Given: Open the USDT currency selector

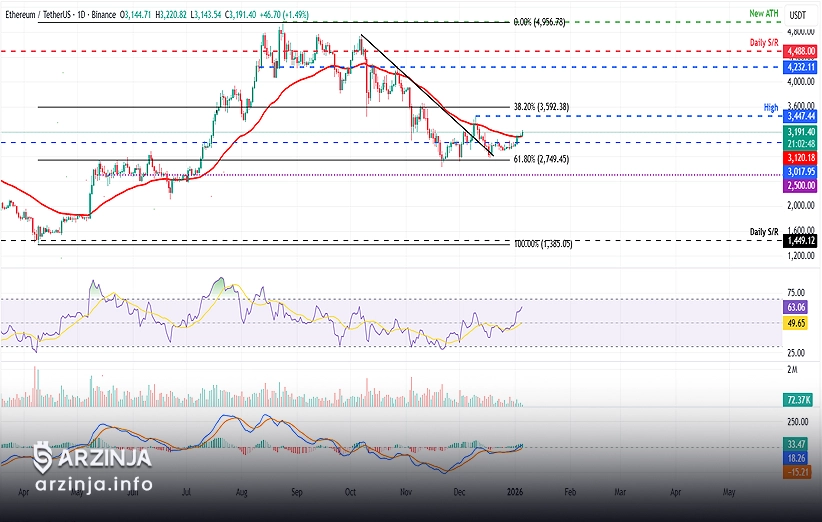Looking at the screenshot, I should point(798,15).
